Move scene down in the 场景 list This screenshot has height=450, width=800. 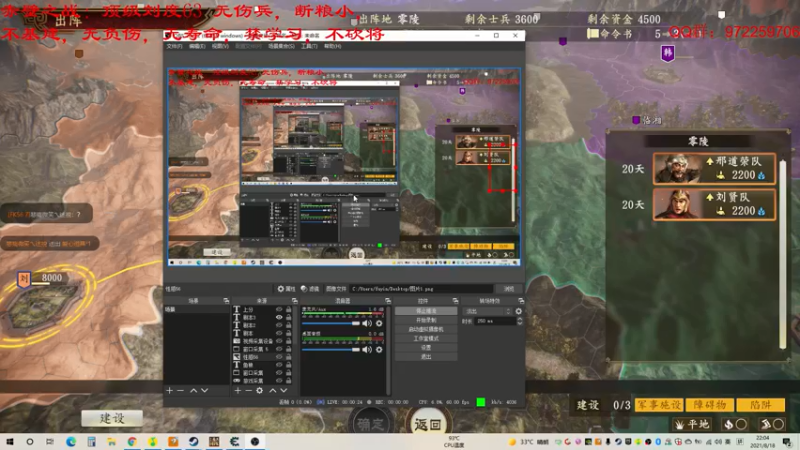tap(205, 390)
